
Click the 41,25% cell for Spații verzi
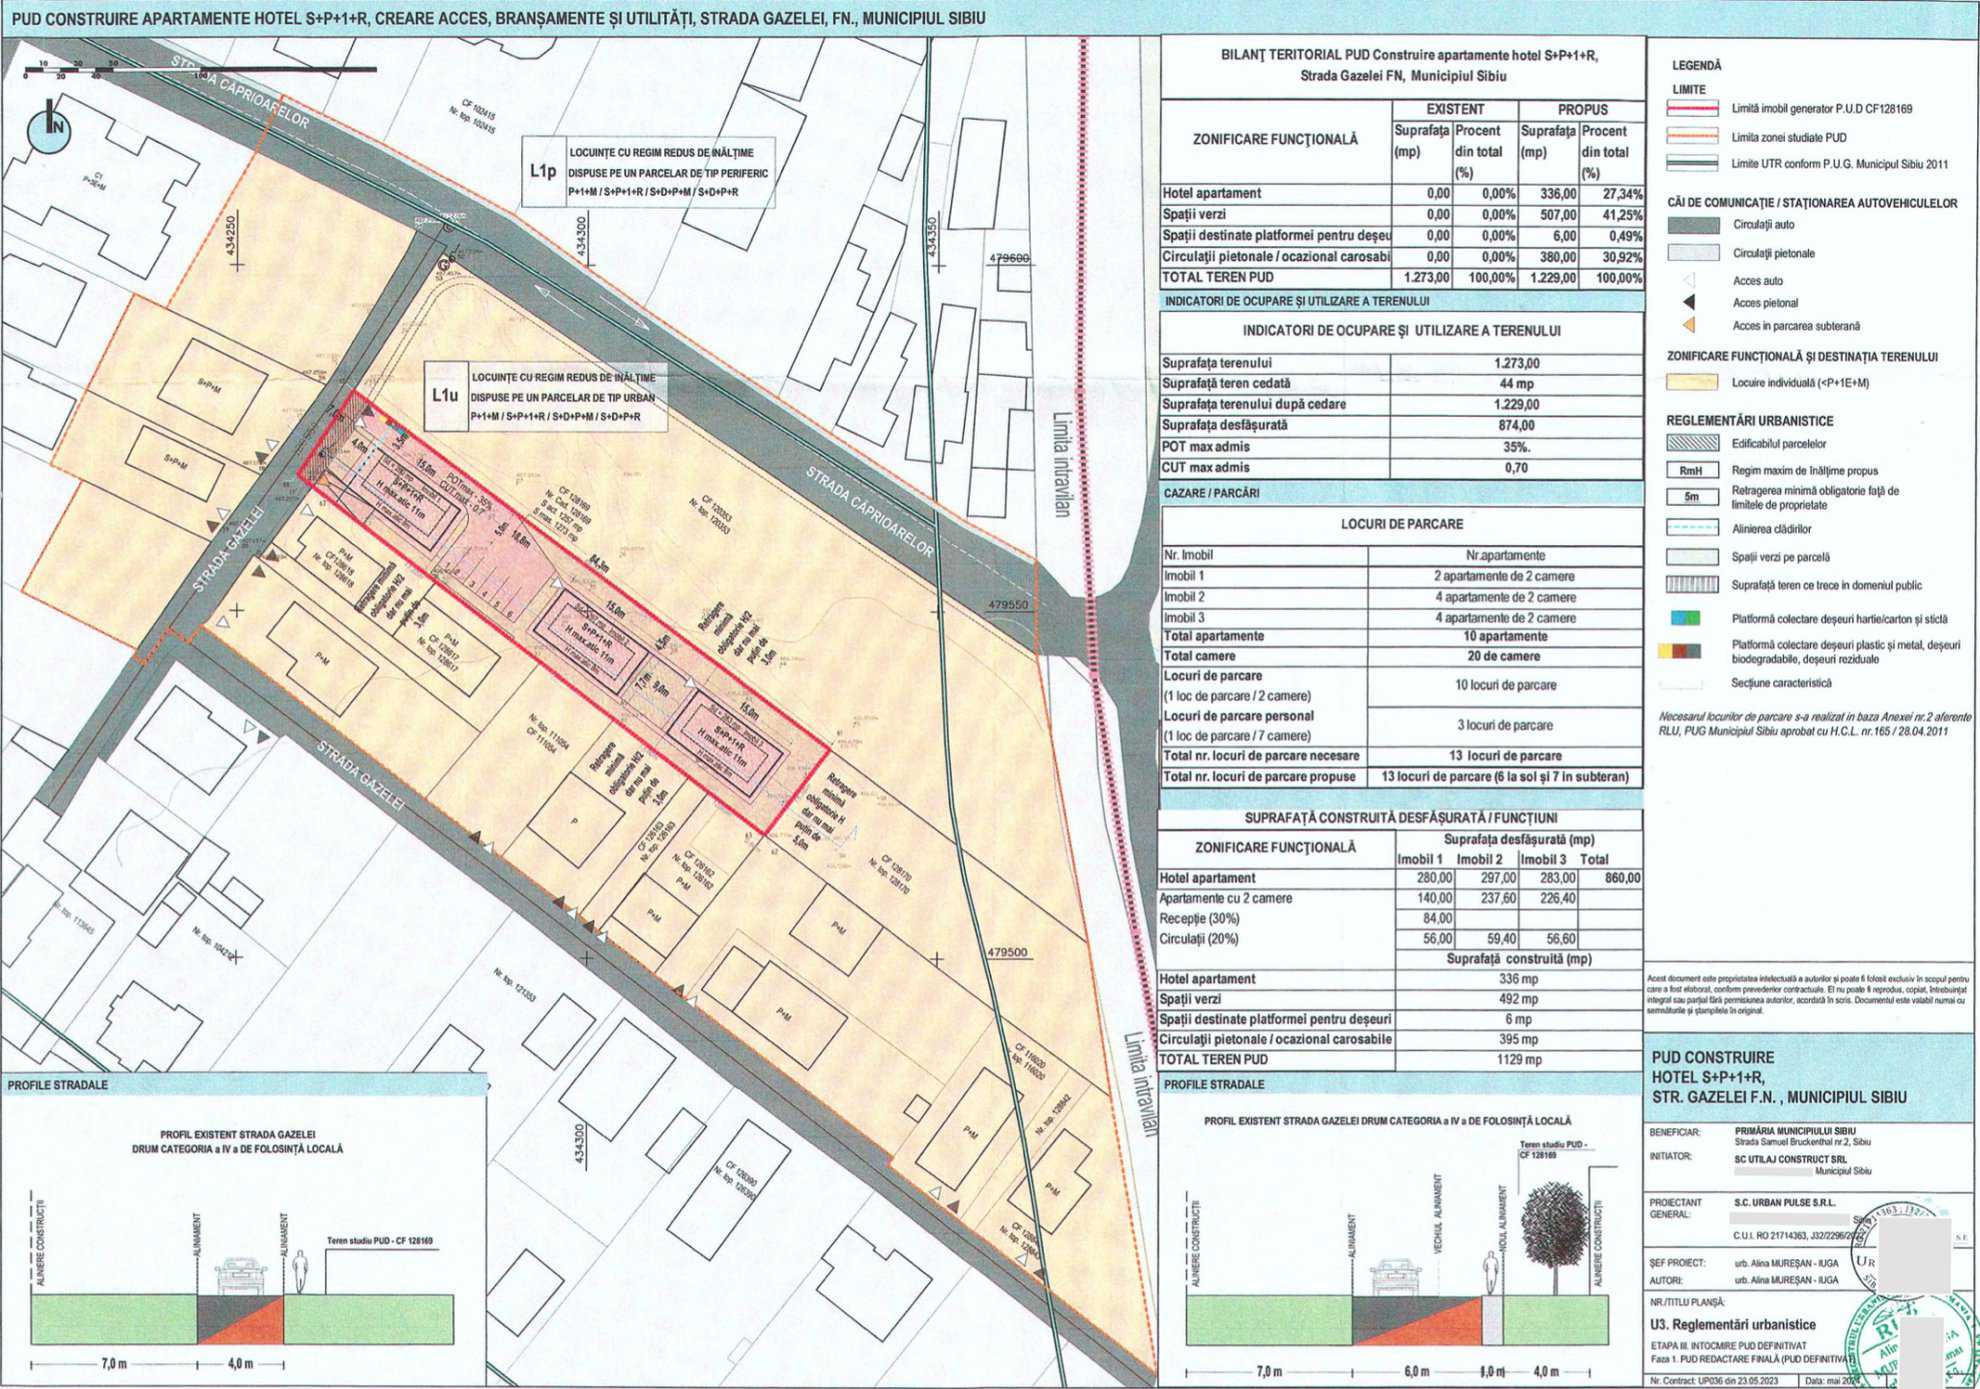(1611, 215)
